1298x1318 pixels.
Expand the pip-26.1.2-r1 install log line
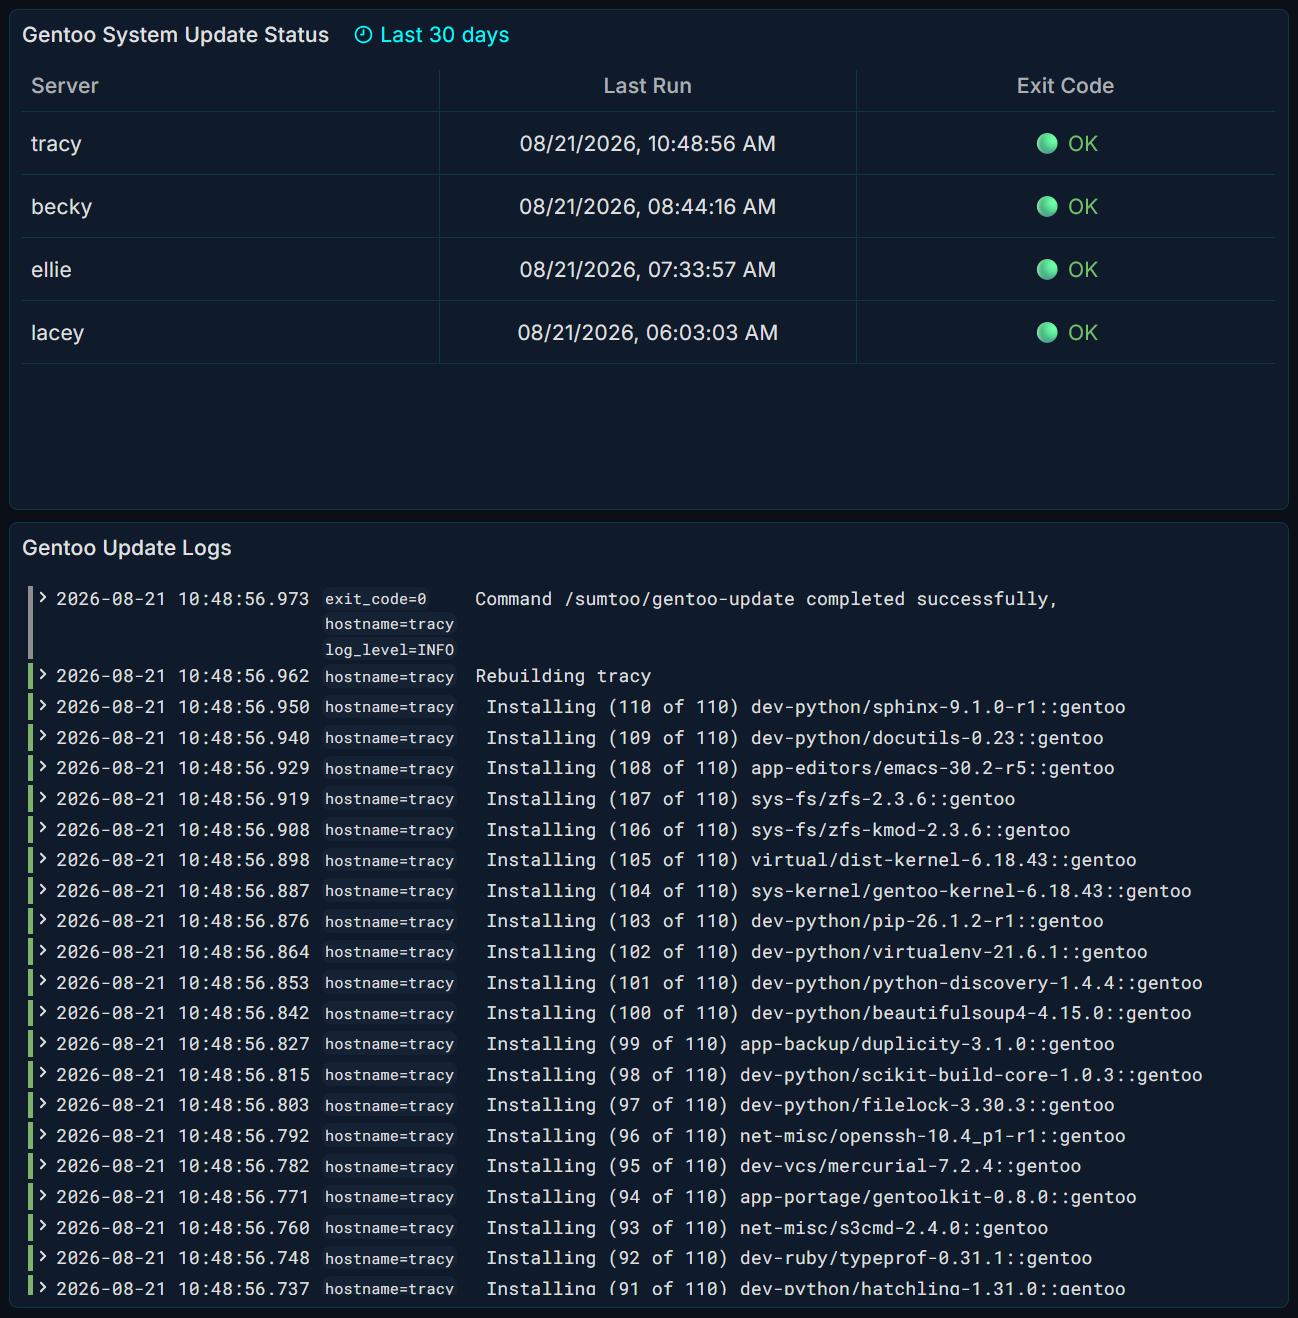[43, 920]
